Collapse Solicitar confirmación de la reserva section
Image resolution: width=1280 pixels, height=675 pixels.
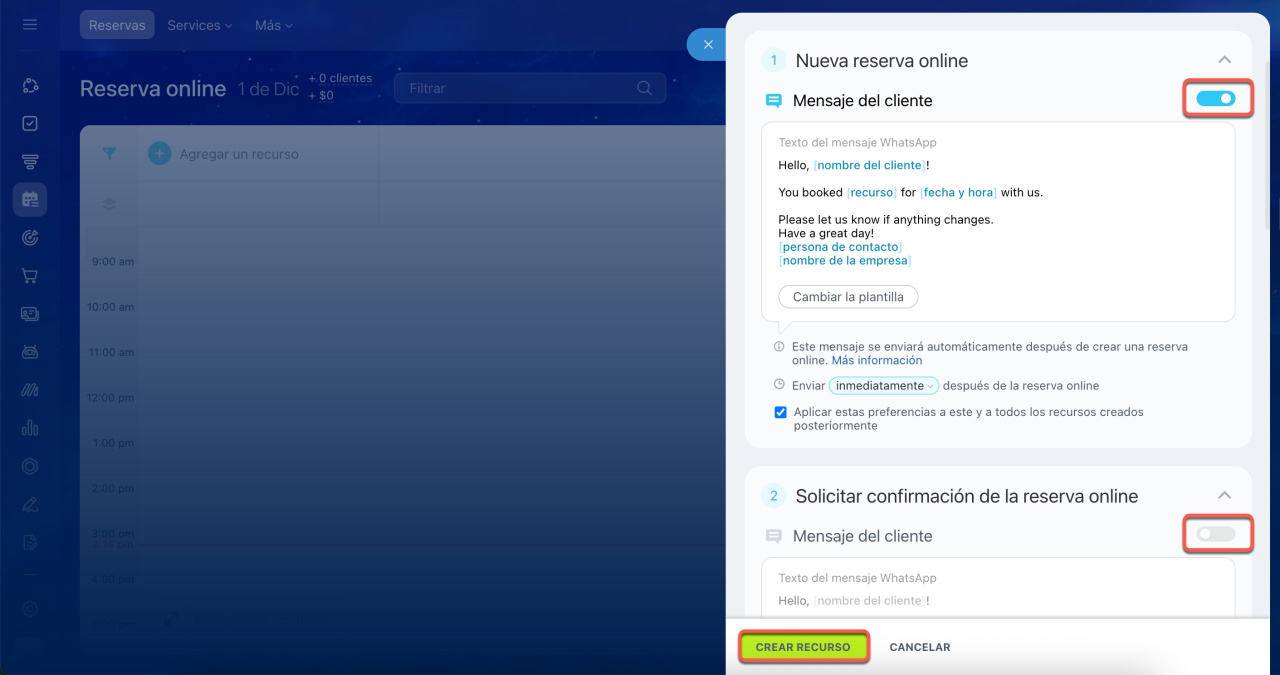[1224, 496]
